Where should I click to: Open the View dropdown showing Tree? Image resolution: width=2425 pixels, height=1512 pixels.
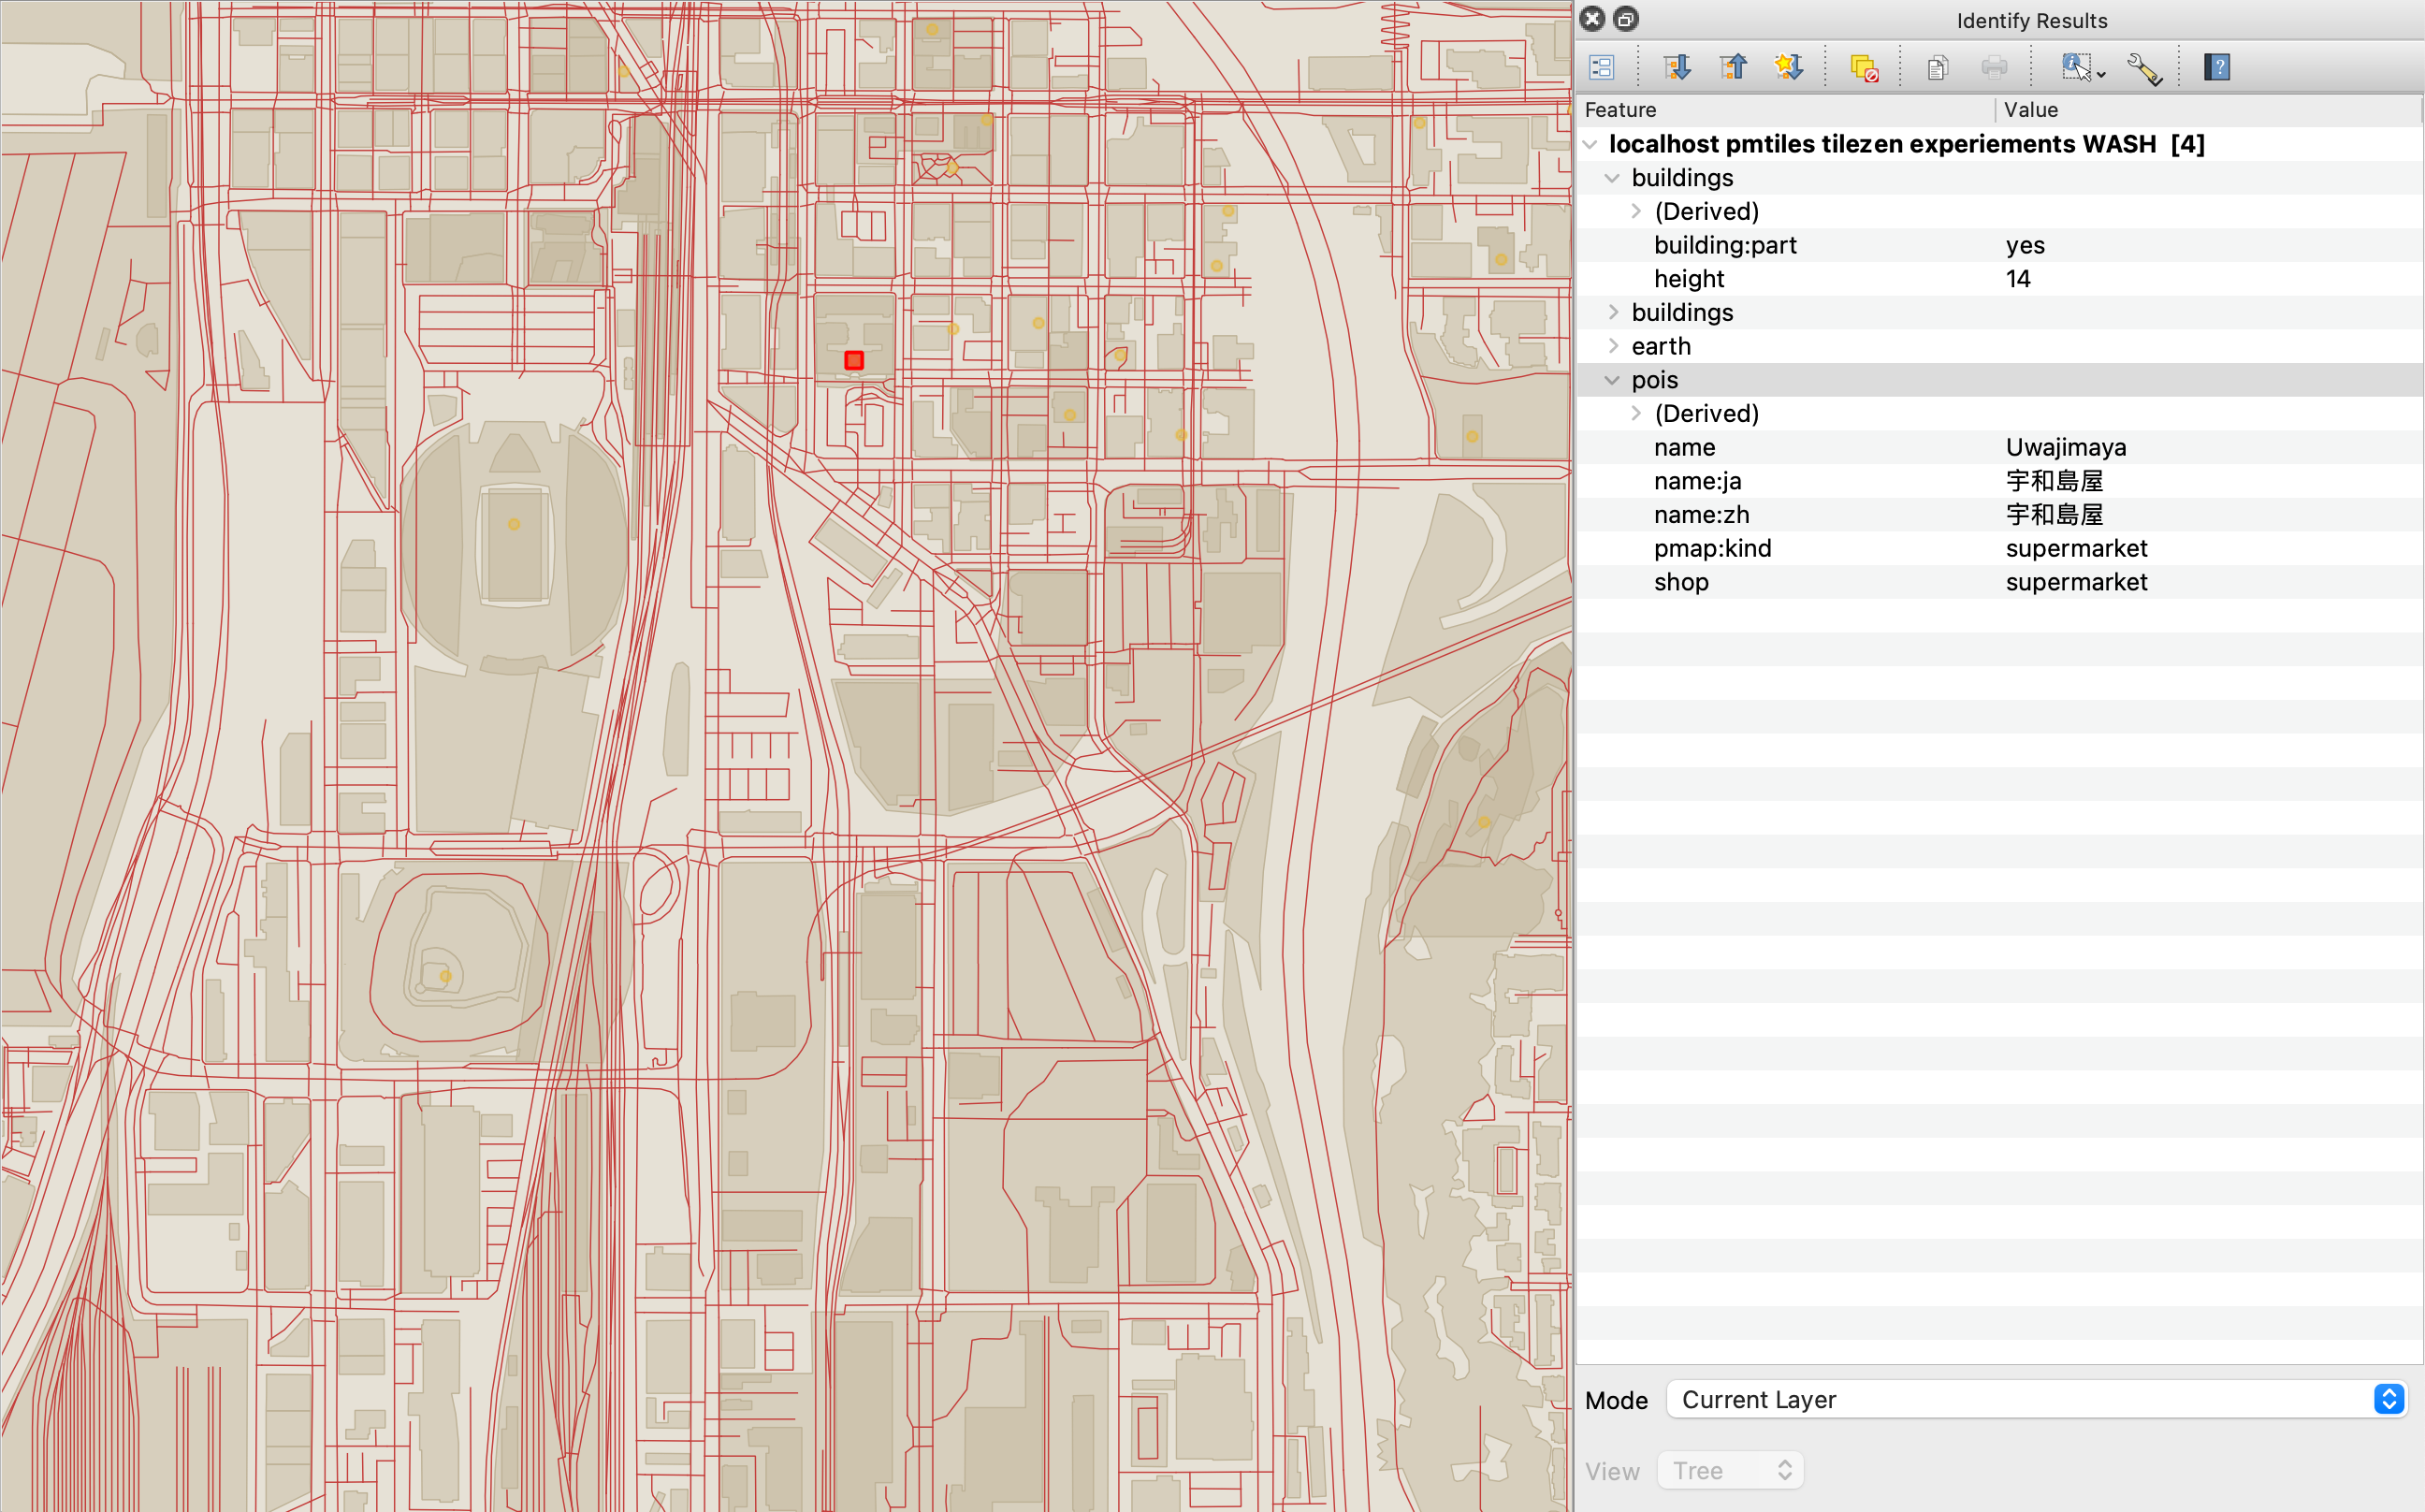coord(1730,1470)
